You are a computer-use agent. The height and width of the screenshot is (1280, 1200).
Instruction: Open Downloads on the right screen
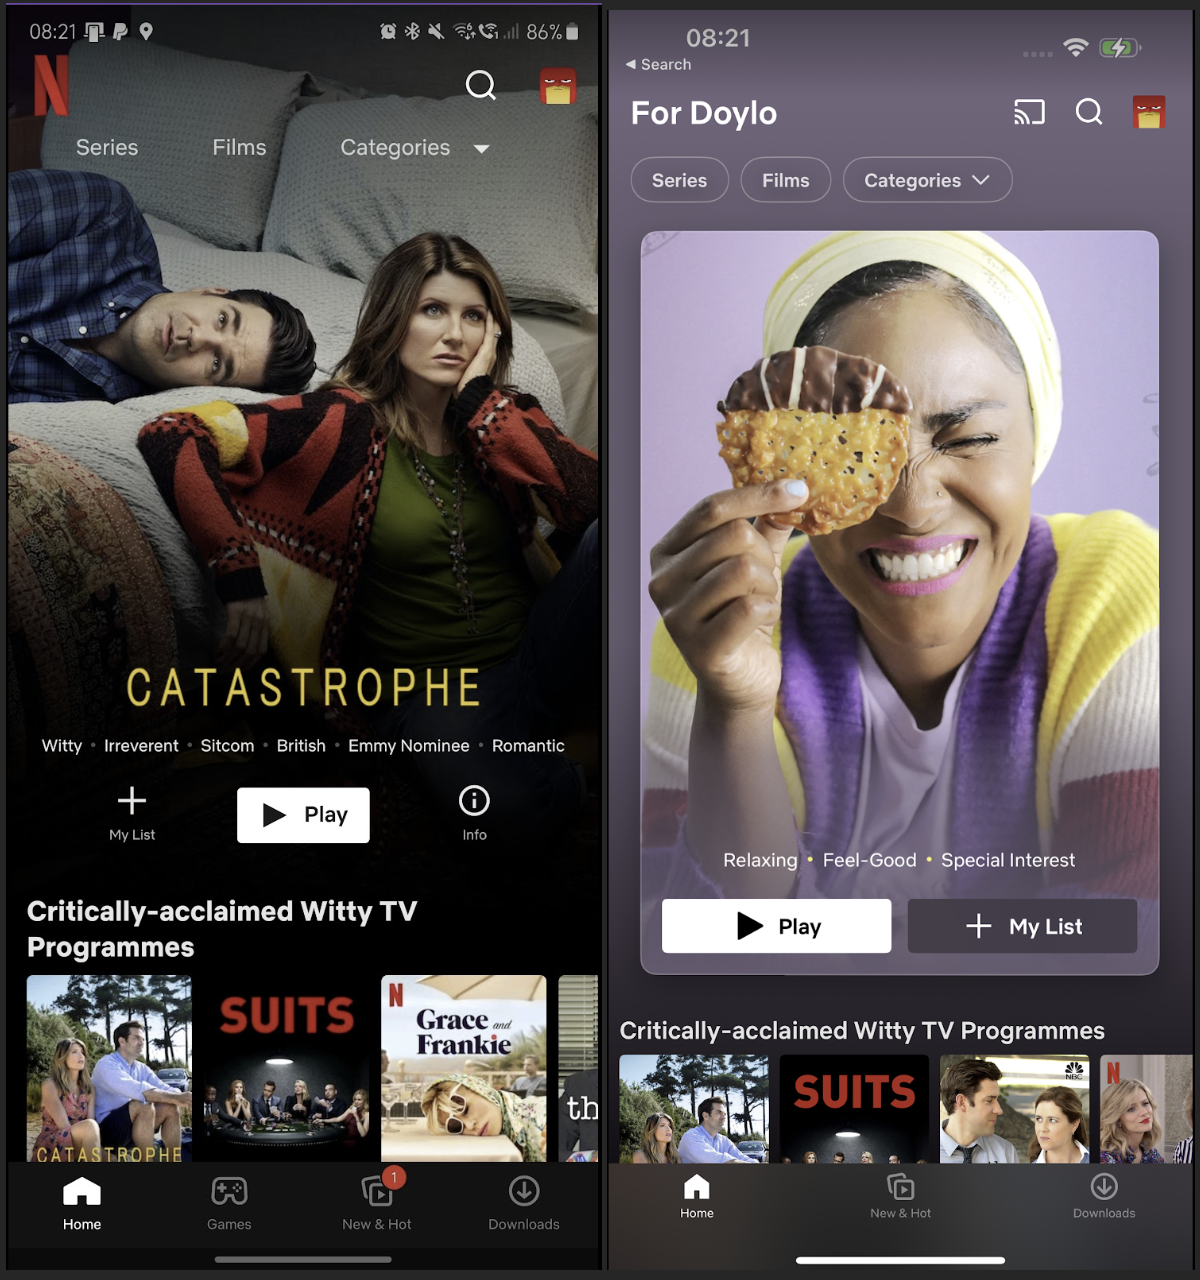(x=1104, y=1196)
